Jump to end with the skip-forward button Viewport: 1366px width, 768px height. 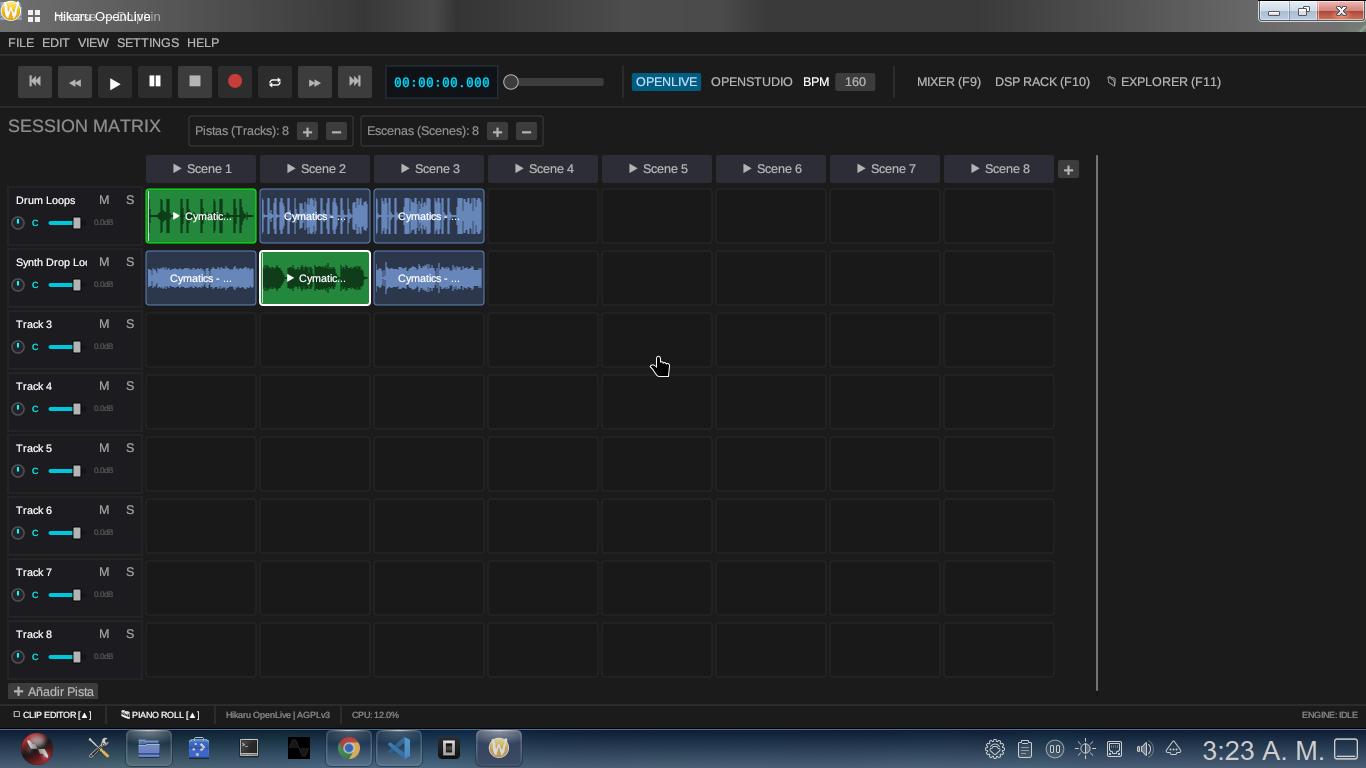tap(355, 82)
